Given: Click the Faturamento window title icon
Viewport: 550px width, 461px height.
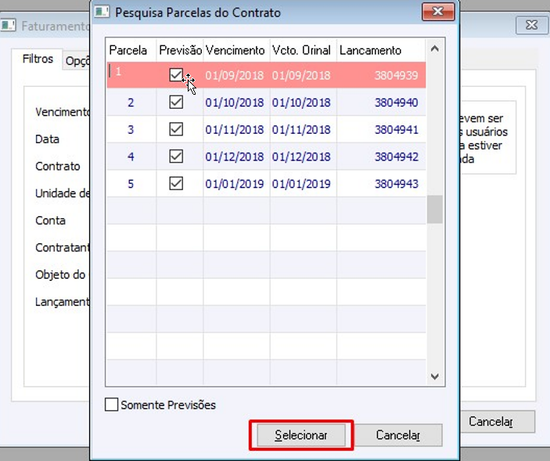Looking at the screenshot, I should (x=8, y=25).
